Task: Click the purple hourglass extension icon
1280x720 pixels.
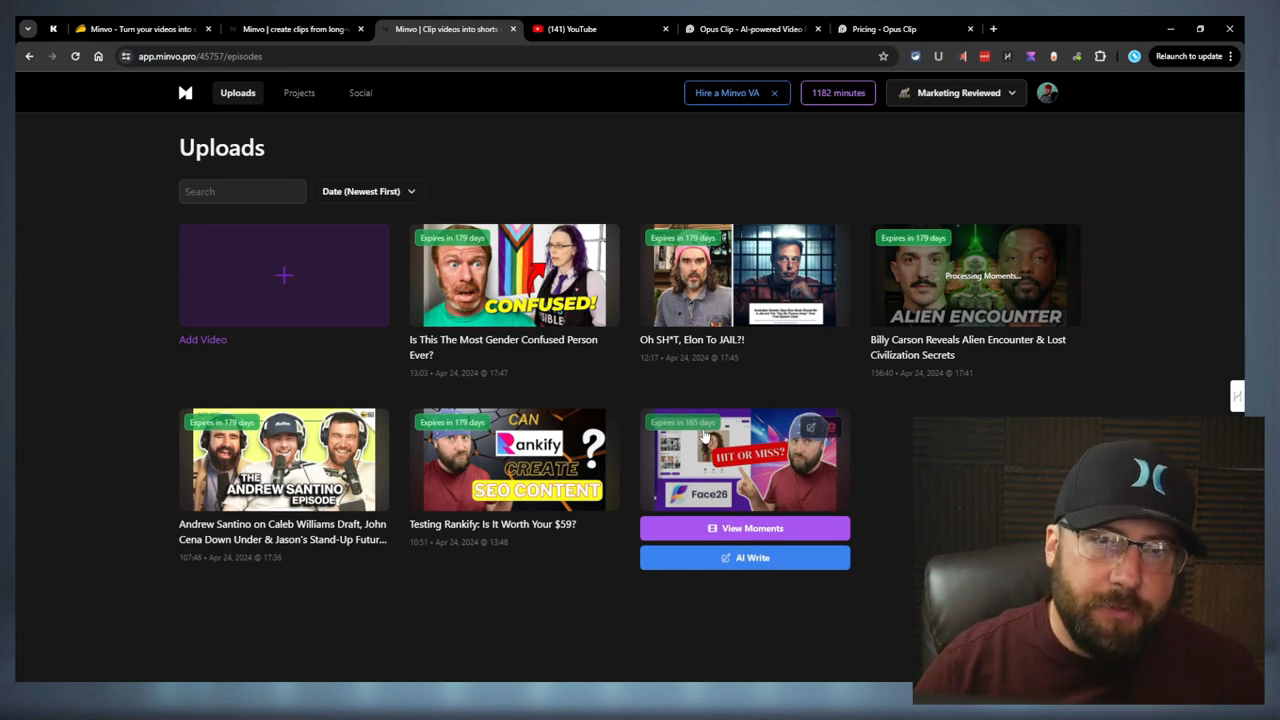Action: coord(1031,56)
